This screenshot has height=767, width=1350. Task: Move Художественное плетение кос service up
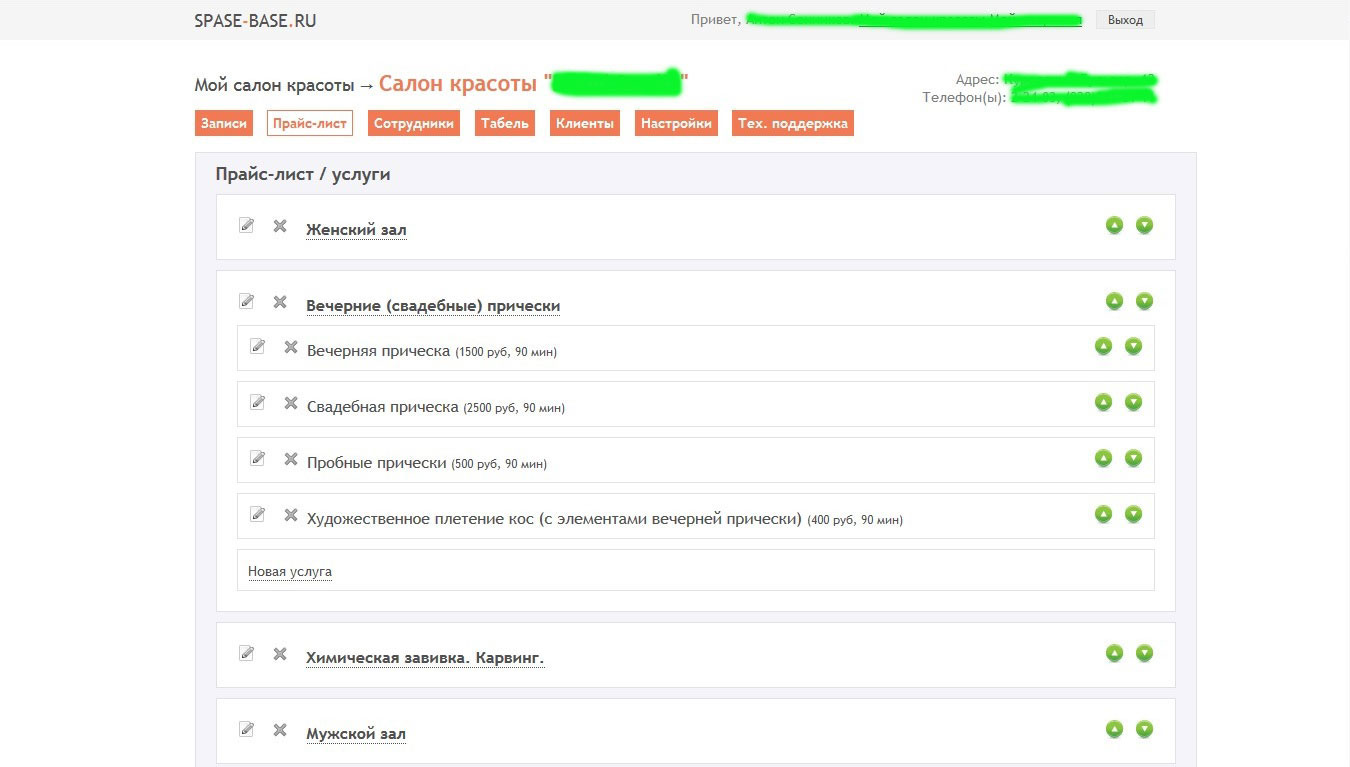click(1104, 514)
